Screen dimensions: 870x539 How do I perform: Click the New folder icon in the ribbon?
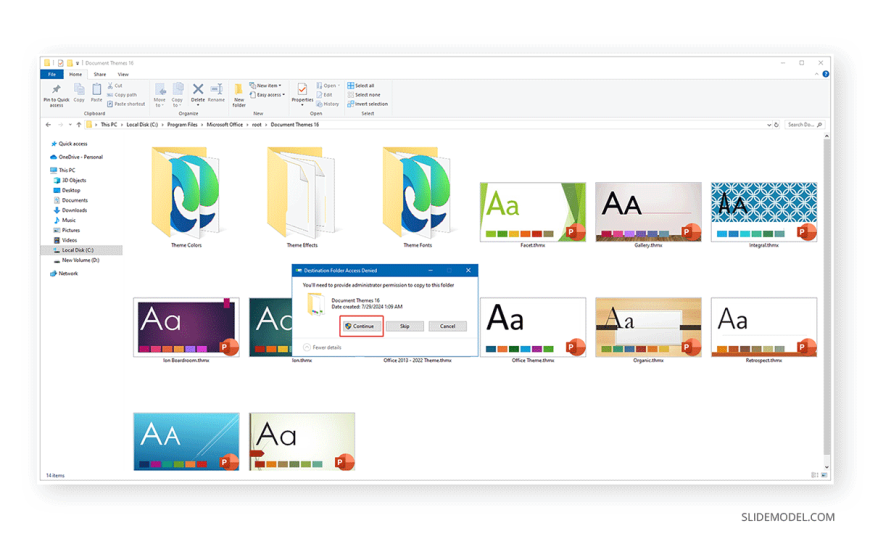point(239,89)
